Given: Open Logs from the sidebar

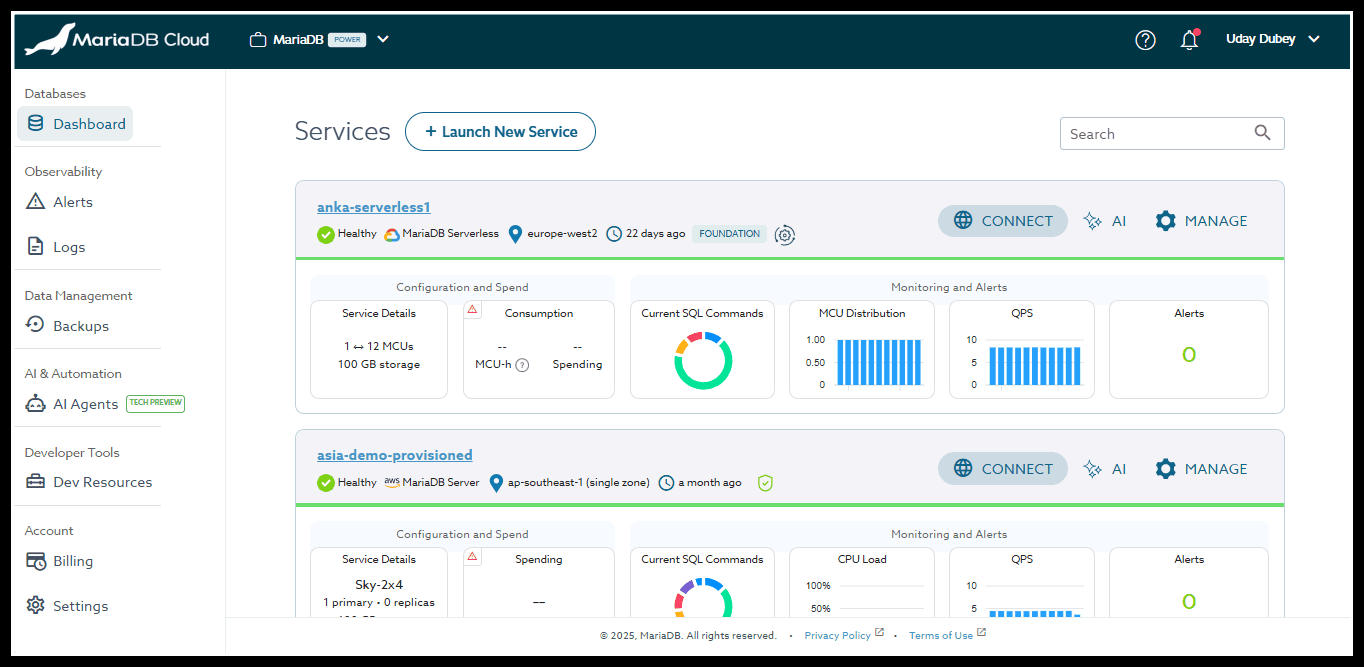Looking at the screenshot, I should coord(55,247).
